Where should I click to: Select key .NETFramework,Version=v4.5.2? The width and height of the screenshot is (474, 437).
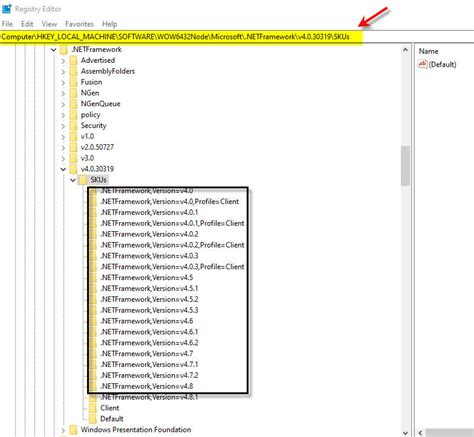pyautogui.click(x=149, y=299)
